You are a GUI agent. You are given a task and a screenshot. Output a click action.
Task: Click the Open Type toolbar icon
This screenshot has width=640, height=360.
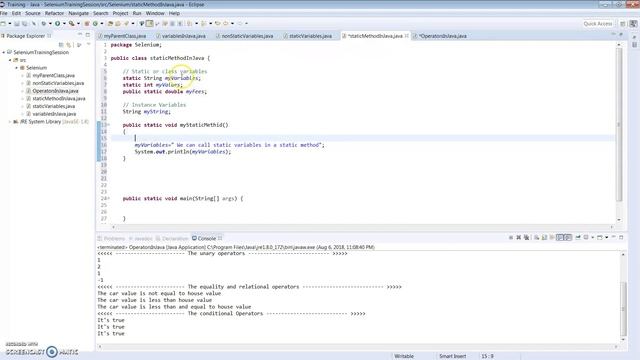111,24
